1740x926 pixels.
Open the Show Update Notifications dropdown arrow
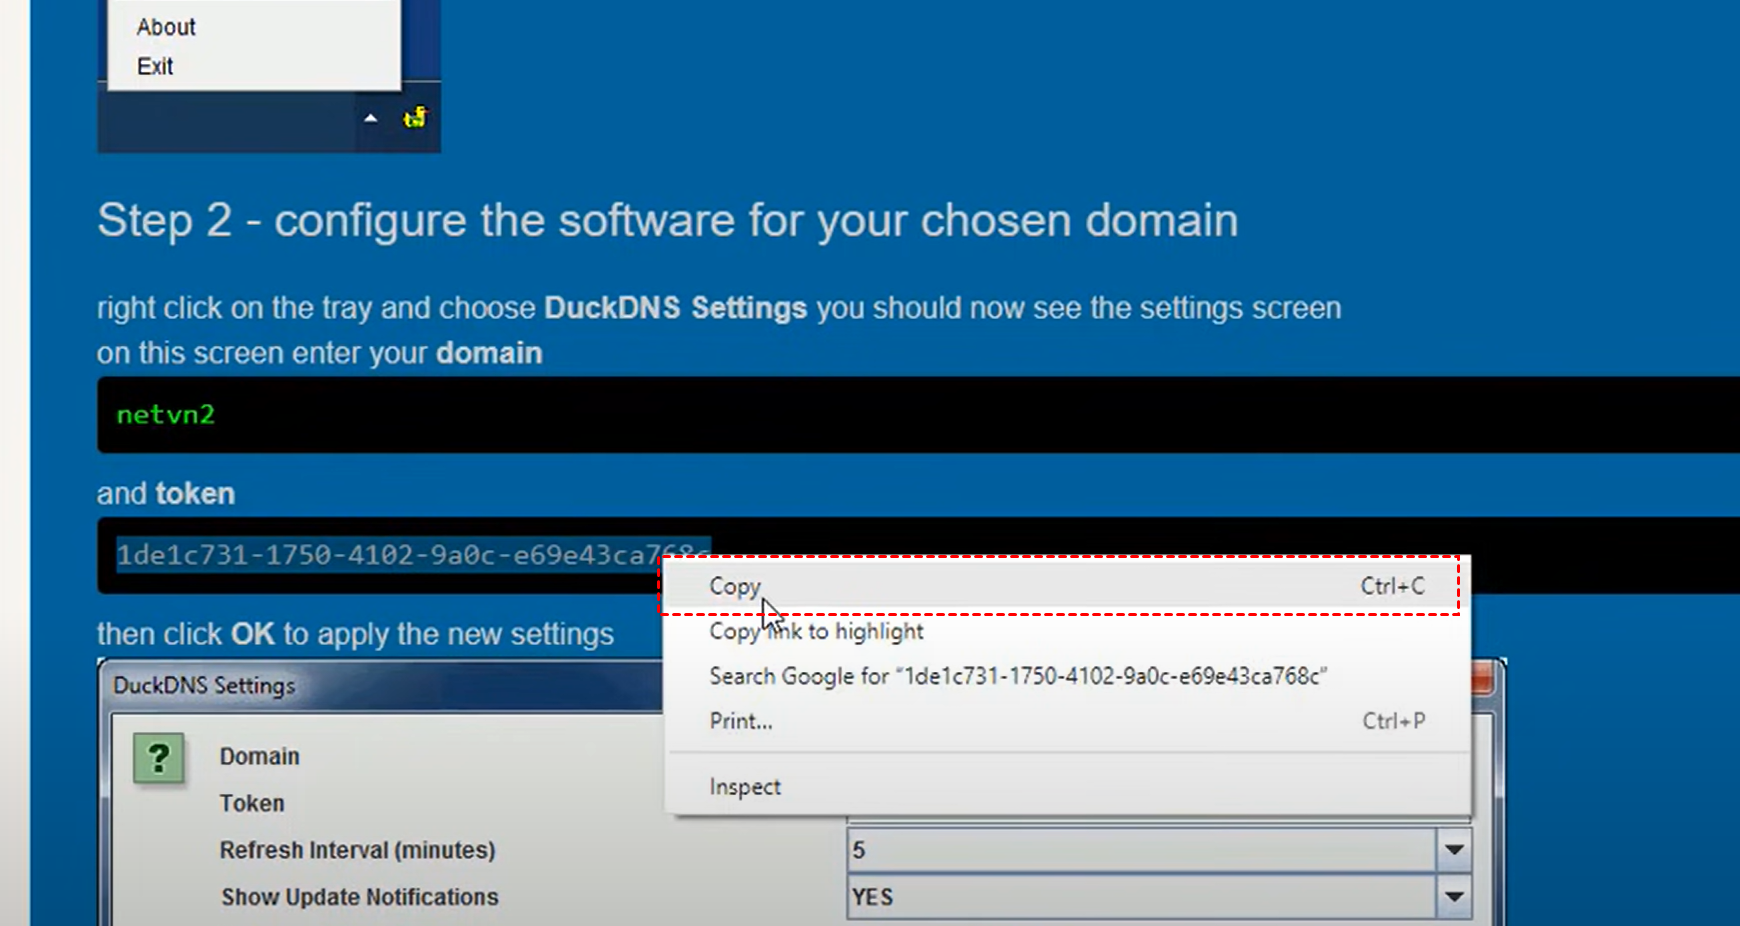[1454, 897]
